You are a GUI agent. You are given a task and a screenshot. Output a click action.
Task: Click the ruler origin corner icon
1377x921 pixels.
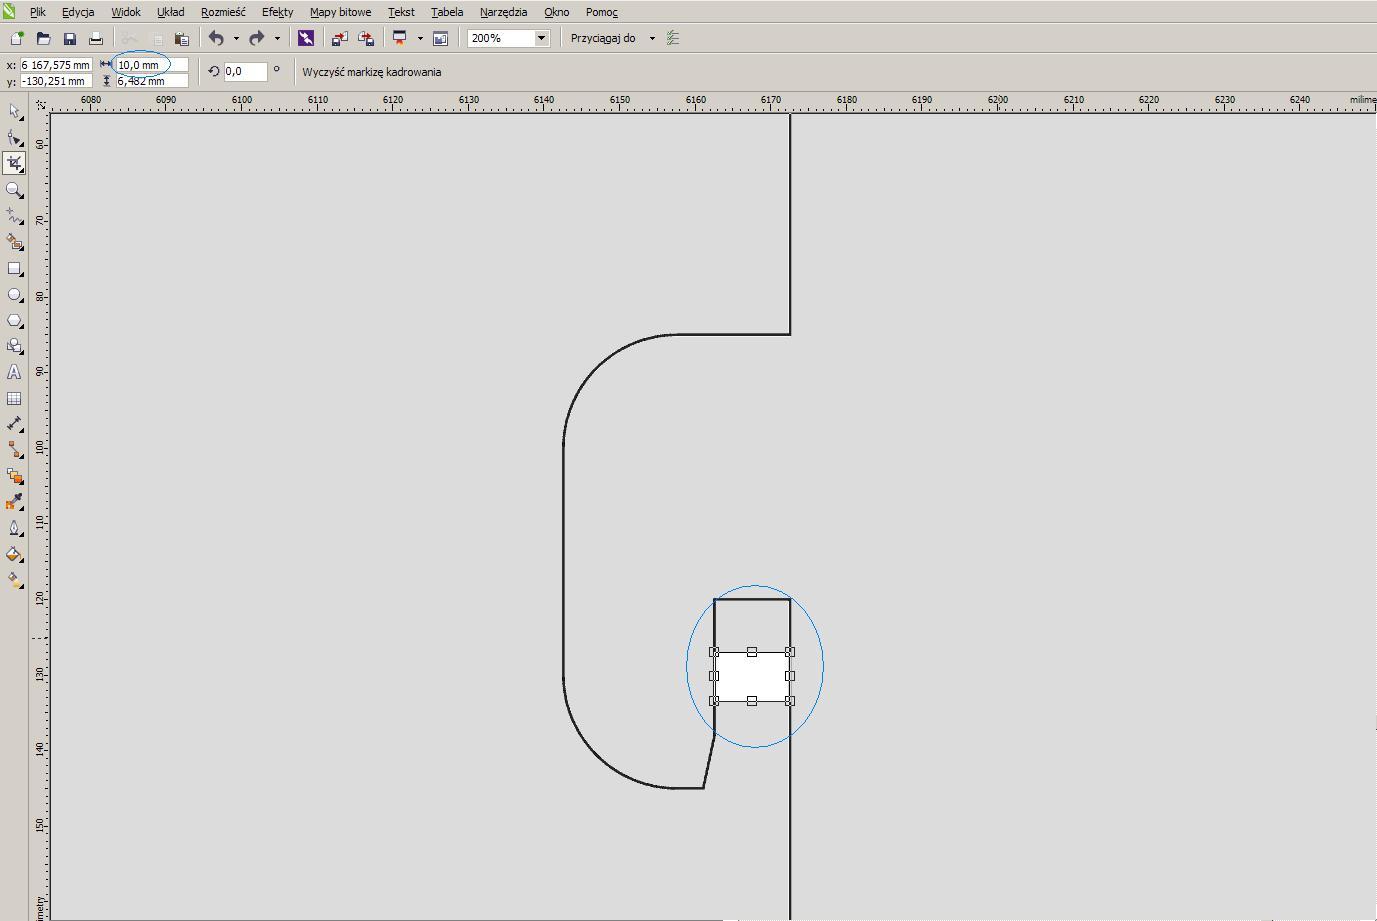click(39, 103)
